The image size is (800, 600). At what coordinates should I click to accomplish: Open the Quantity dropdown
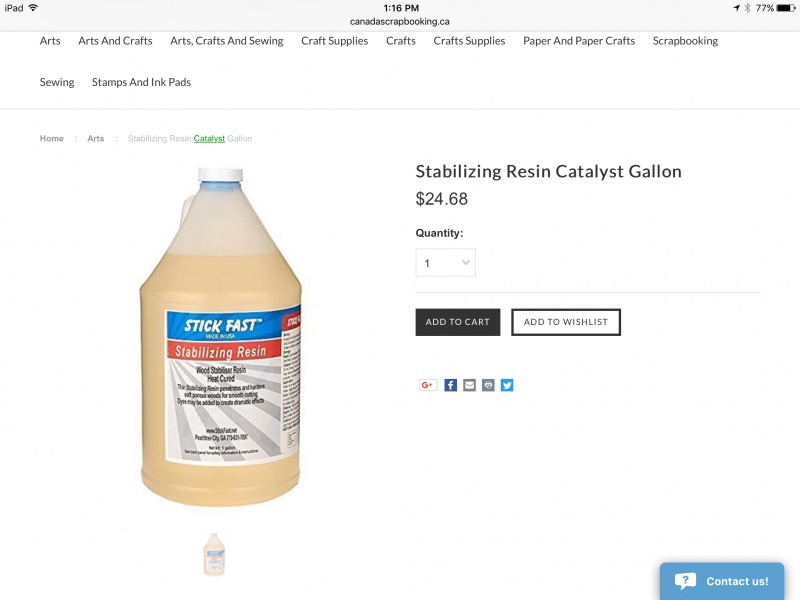[446, 263]
